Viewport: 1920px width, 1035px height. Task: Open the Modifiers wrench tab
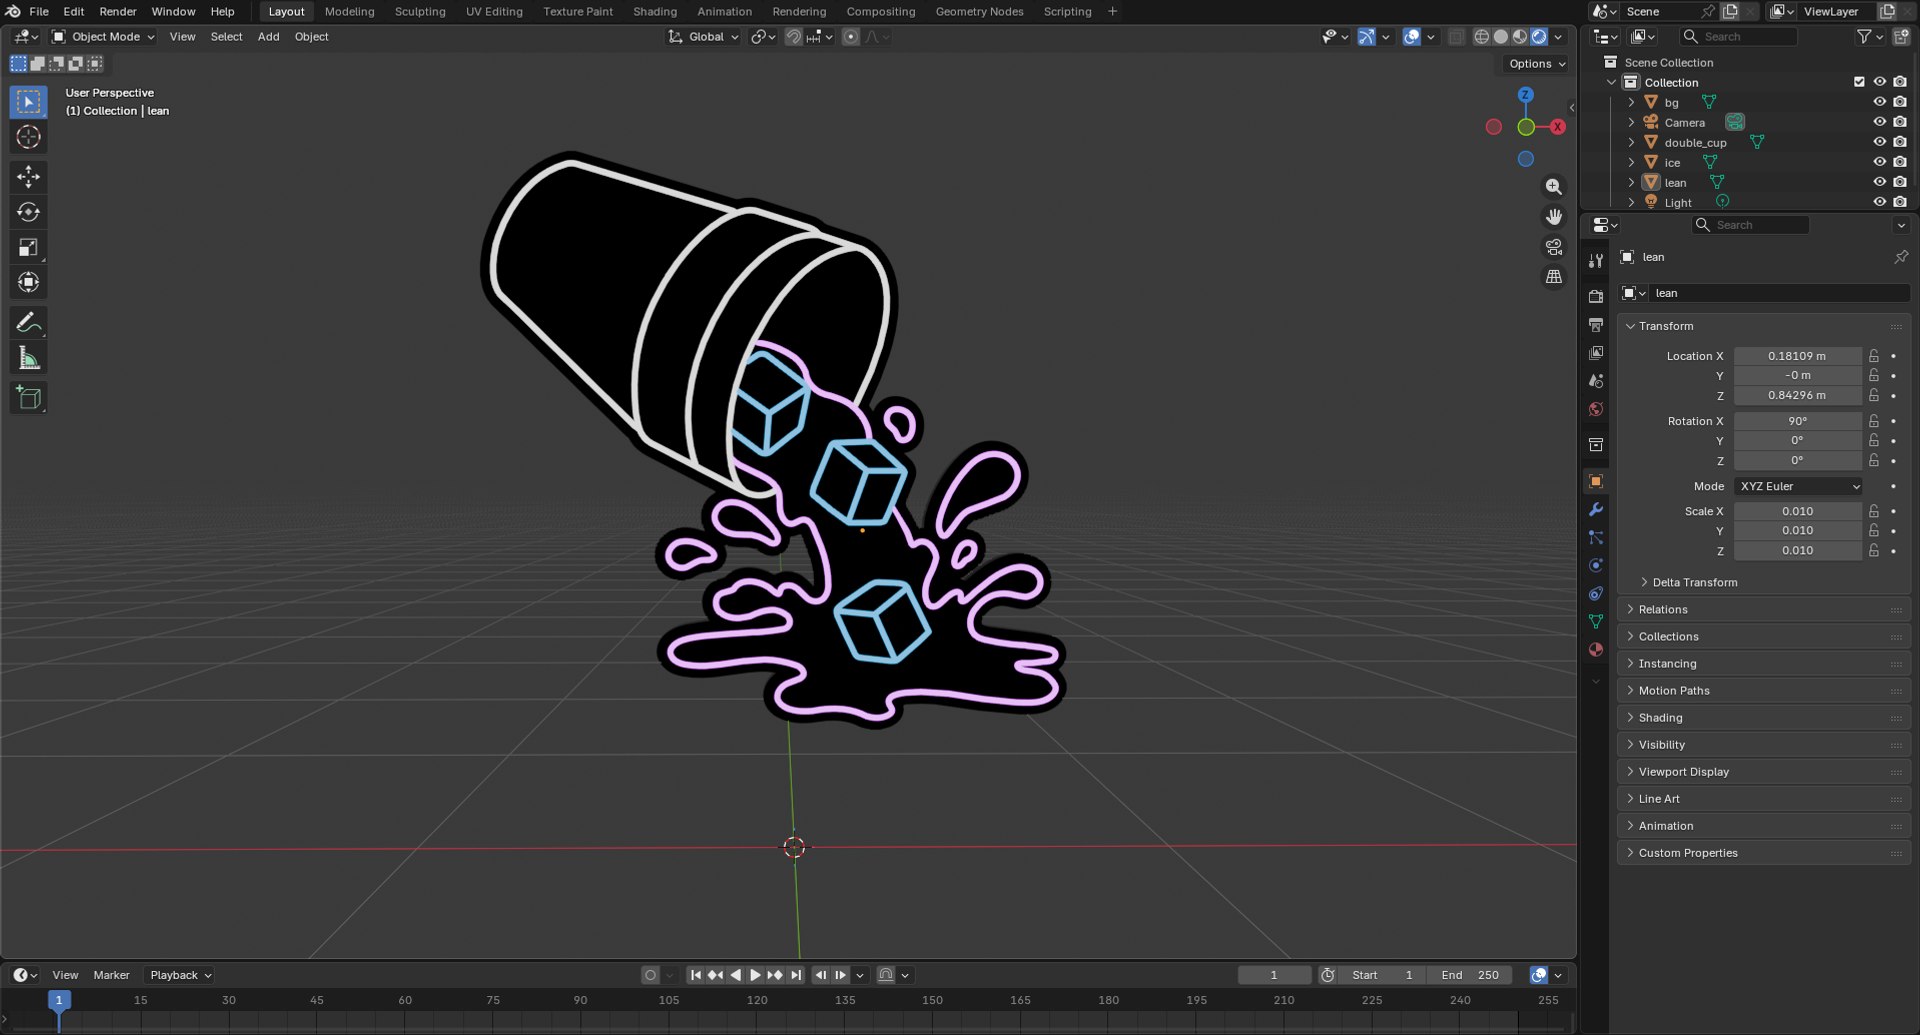coord(1596,509)
